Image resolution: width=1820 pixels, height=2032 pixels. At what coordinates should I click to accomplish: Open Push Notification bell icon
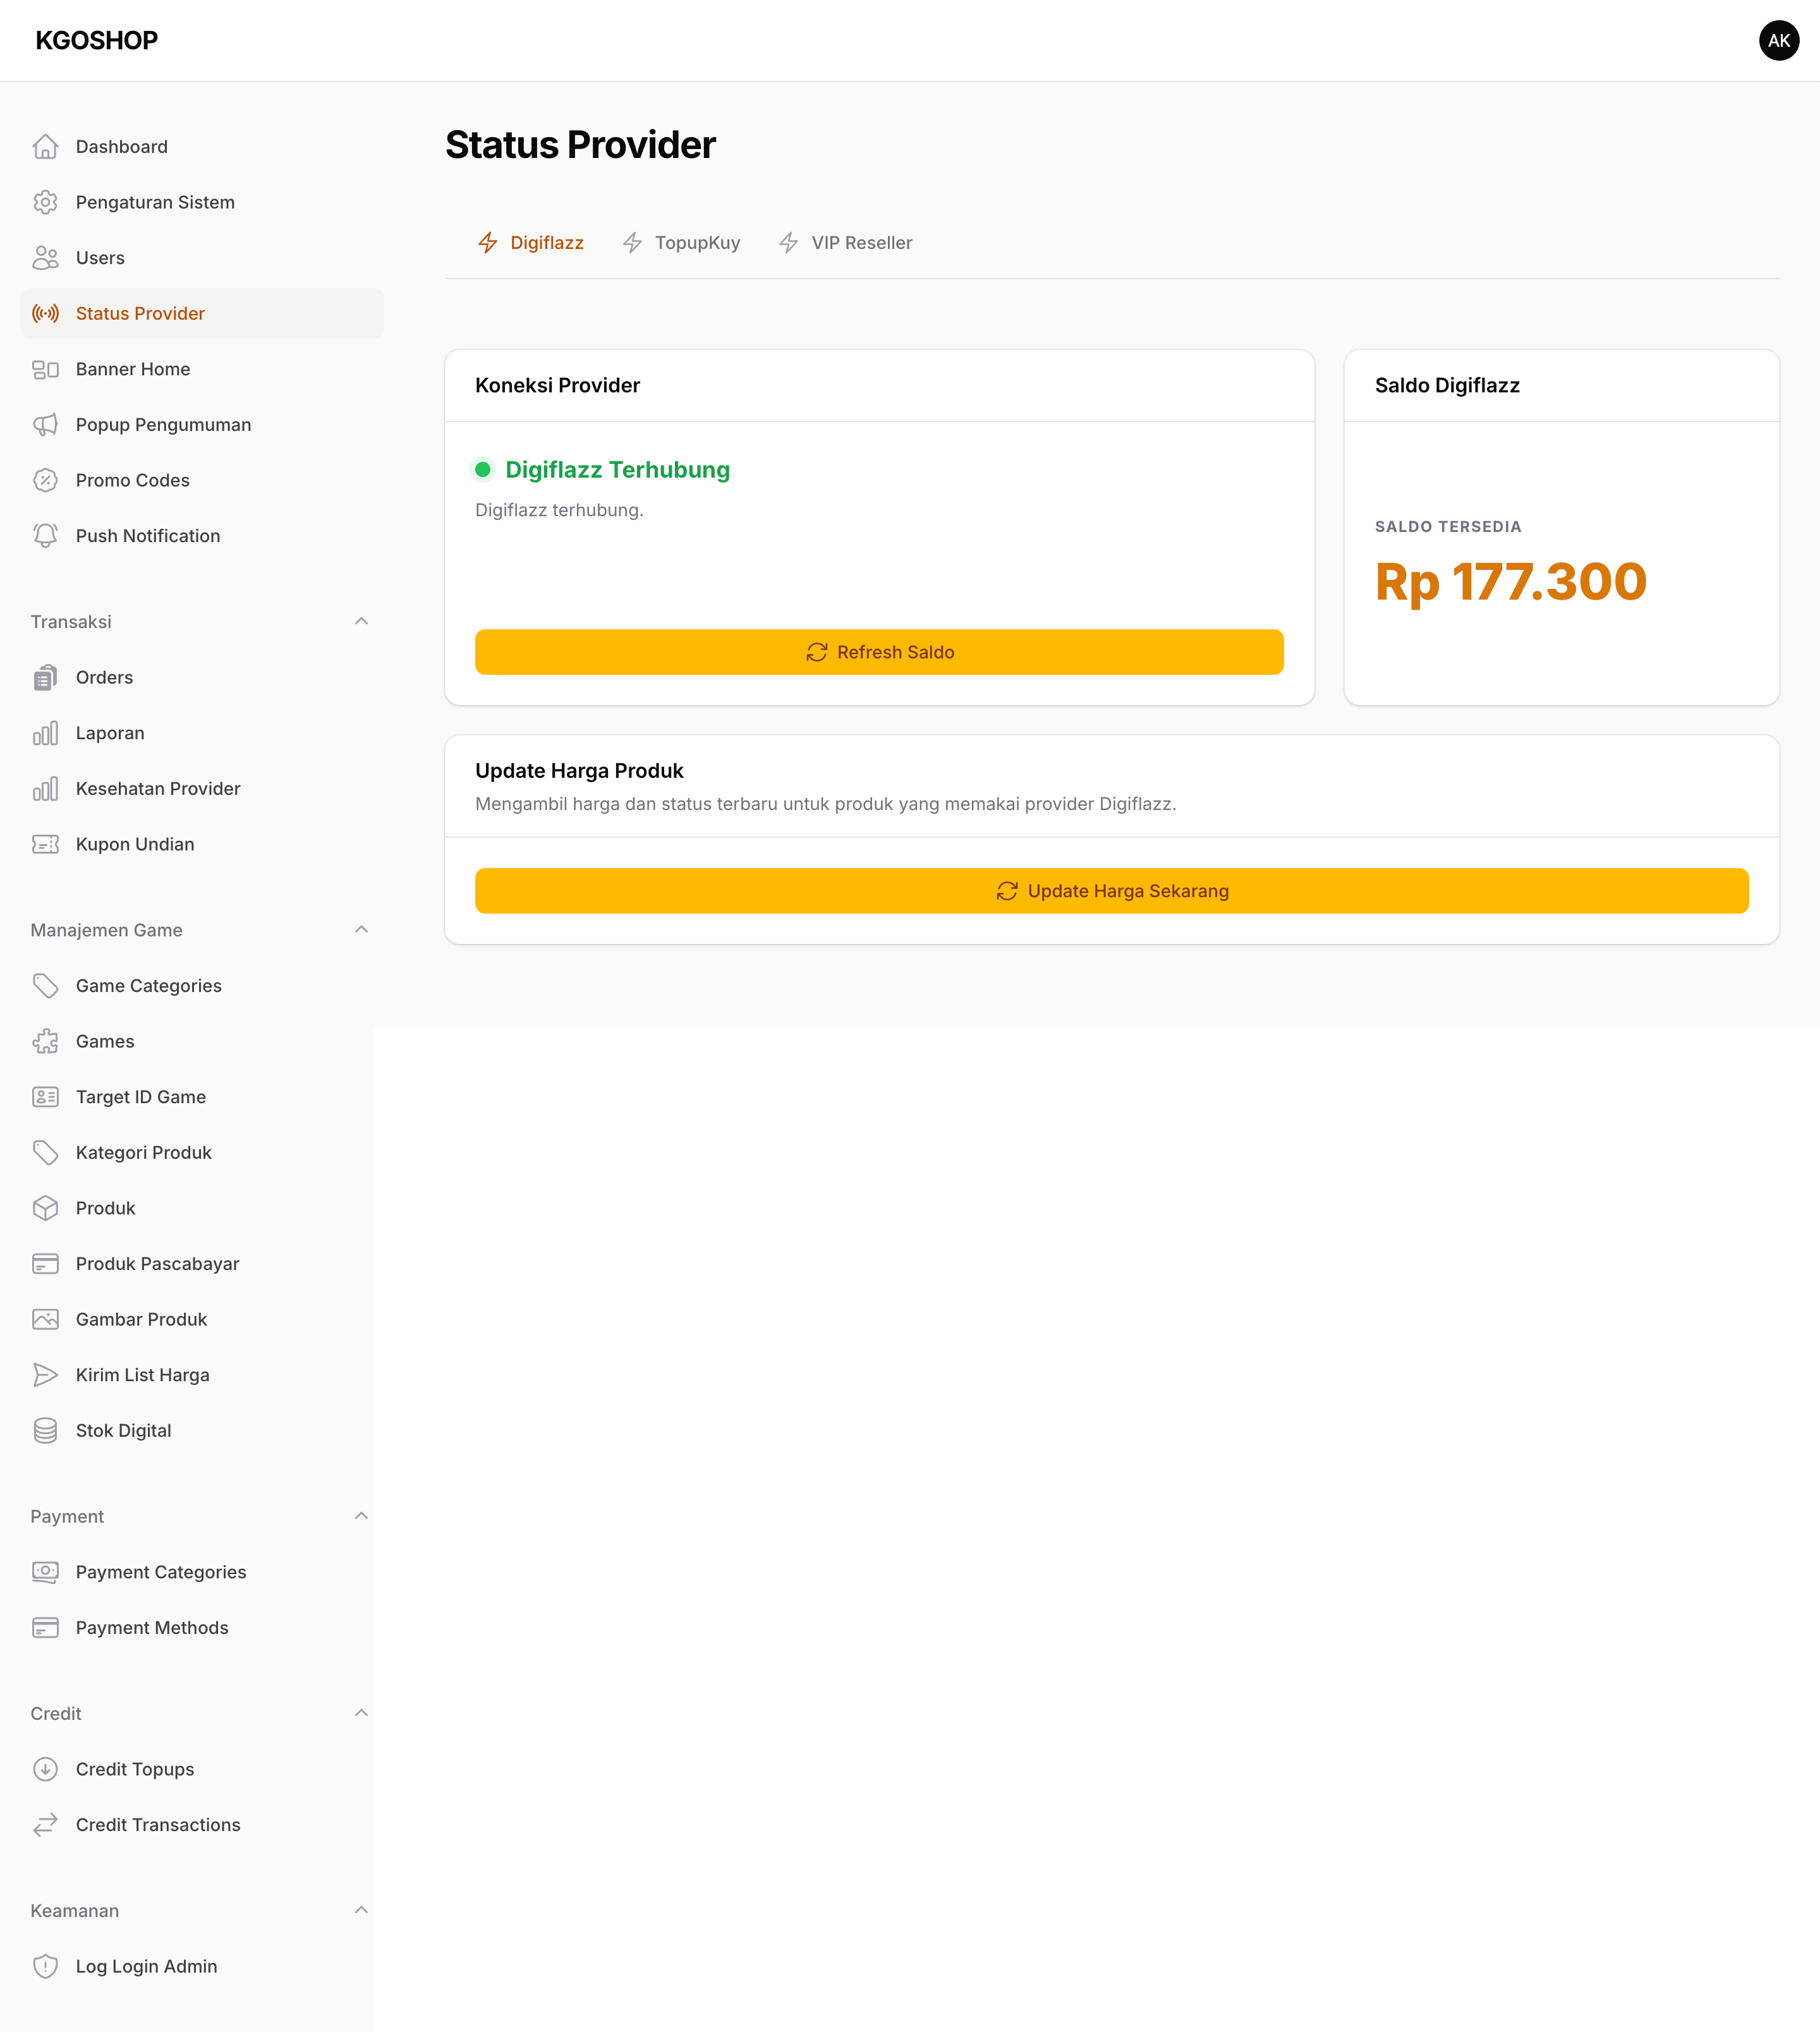click(45, 536)
